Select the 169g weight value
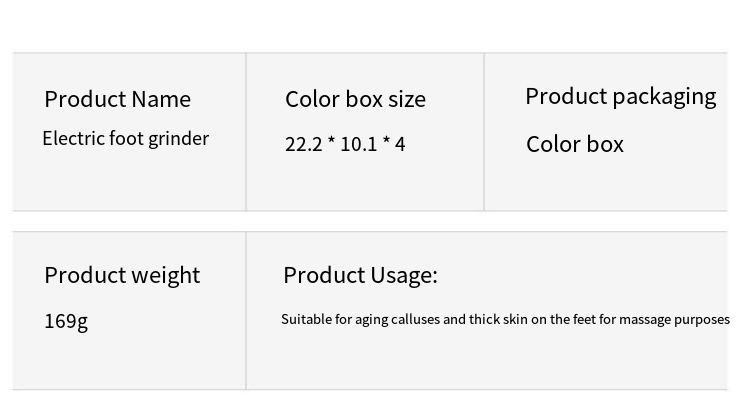The width and height of the screenshot is (753, 399). pyautogui.click(x=66, y=321)
